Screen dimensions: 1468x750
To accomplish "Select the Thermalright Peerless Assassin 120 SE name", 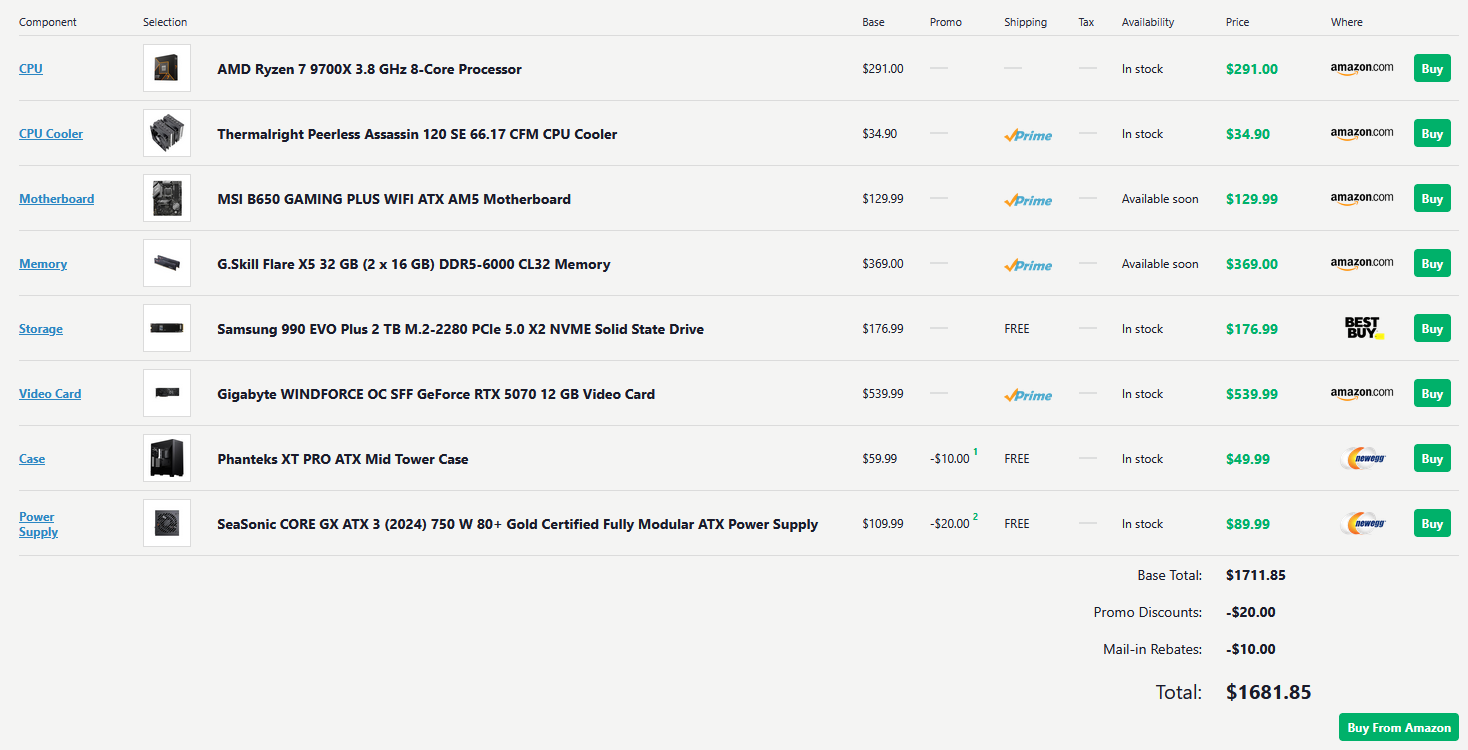I will 417,134.
